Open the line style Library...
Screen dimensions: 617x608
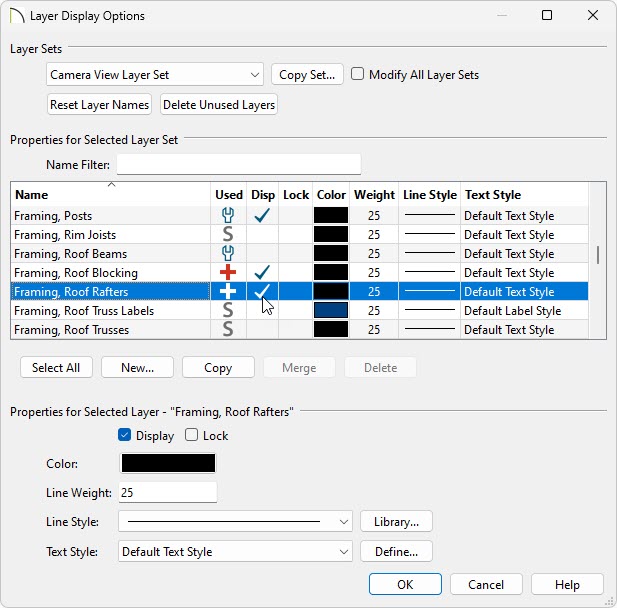396,521
